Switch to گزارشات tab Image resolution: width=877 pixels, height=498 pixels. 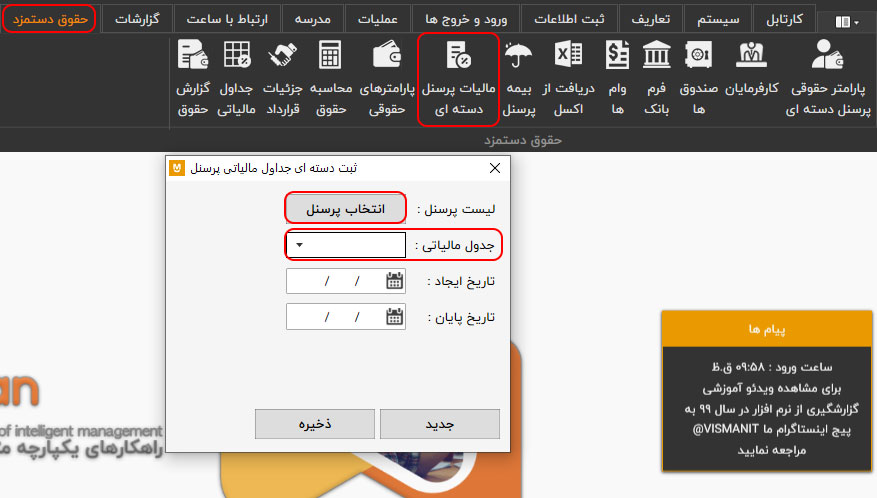pyautogui.click(x=137, y=19)
